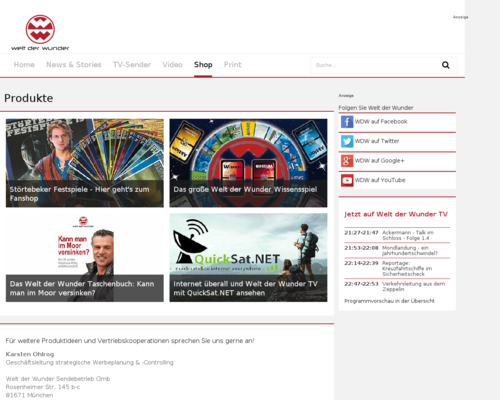Open the Print menu item
500x400 pixels.
233,65
